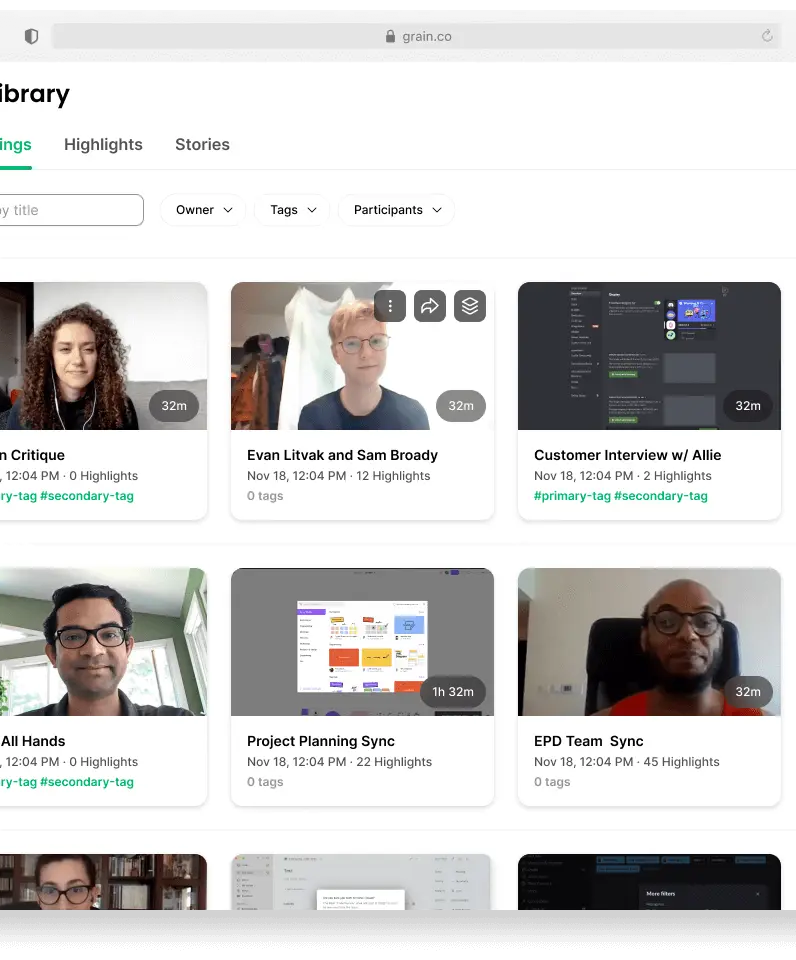This screenshot has height=960, width=796.
Task: Open the All Hands recording thumbnail
Action: click(103, 642)
